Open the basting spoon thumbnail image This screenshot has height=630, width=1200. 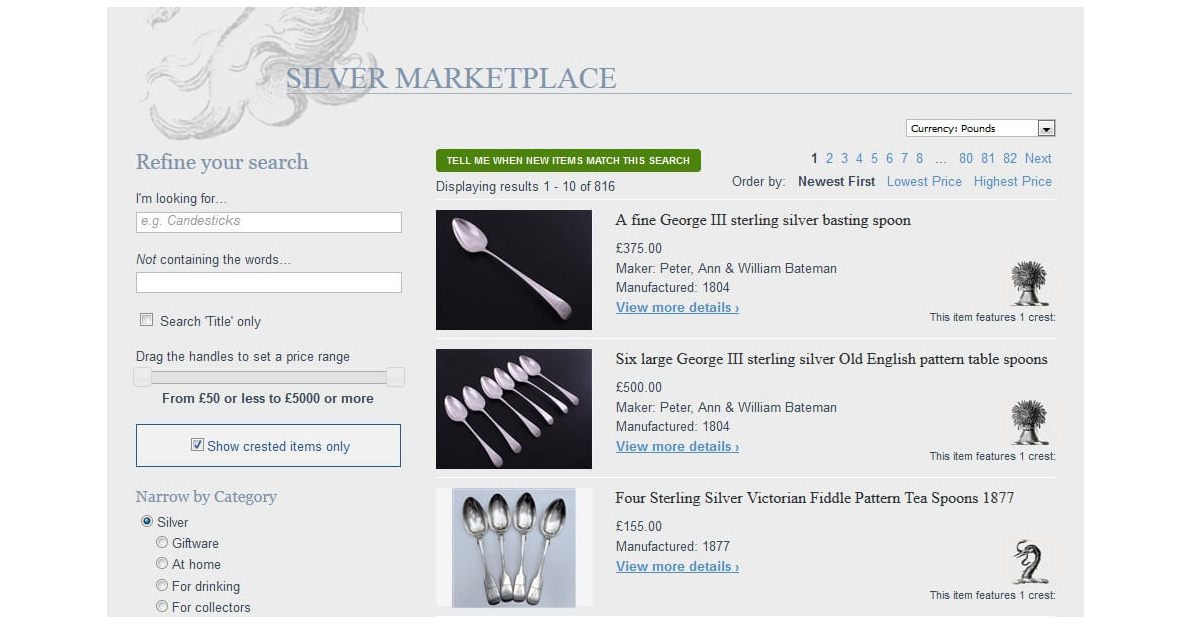(x=514, y=270)
